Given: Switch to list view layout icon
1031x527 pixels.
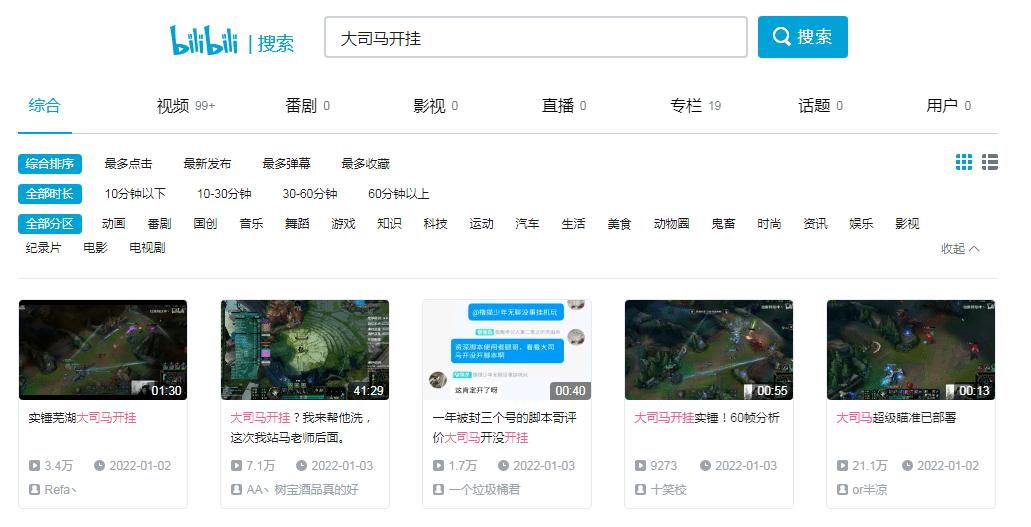Looking at the screenshot, I should pos(990,162).
